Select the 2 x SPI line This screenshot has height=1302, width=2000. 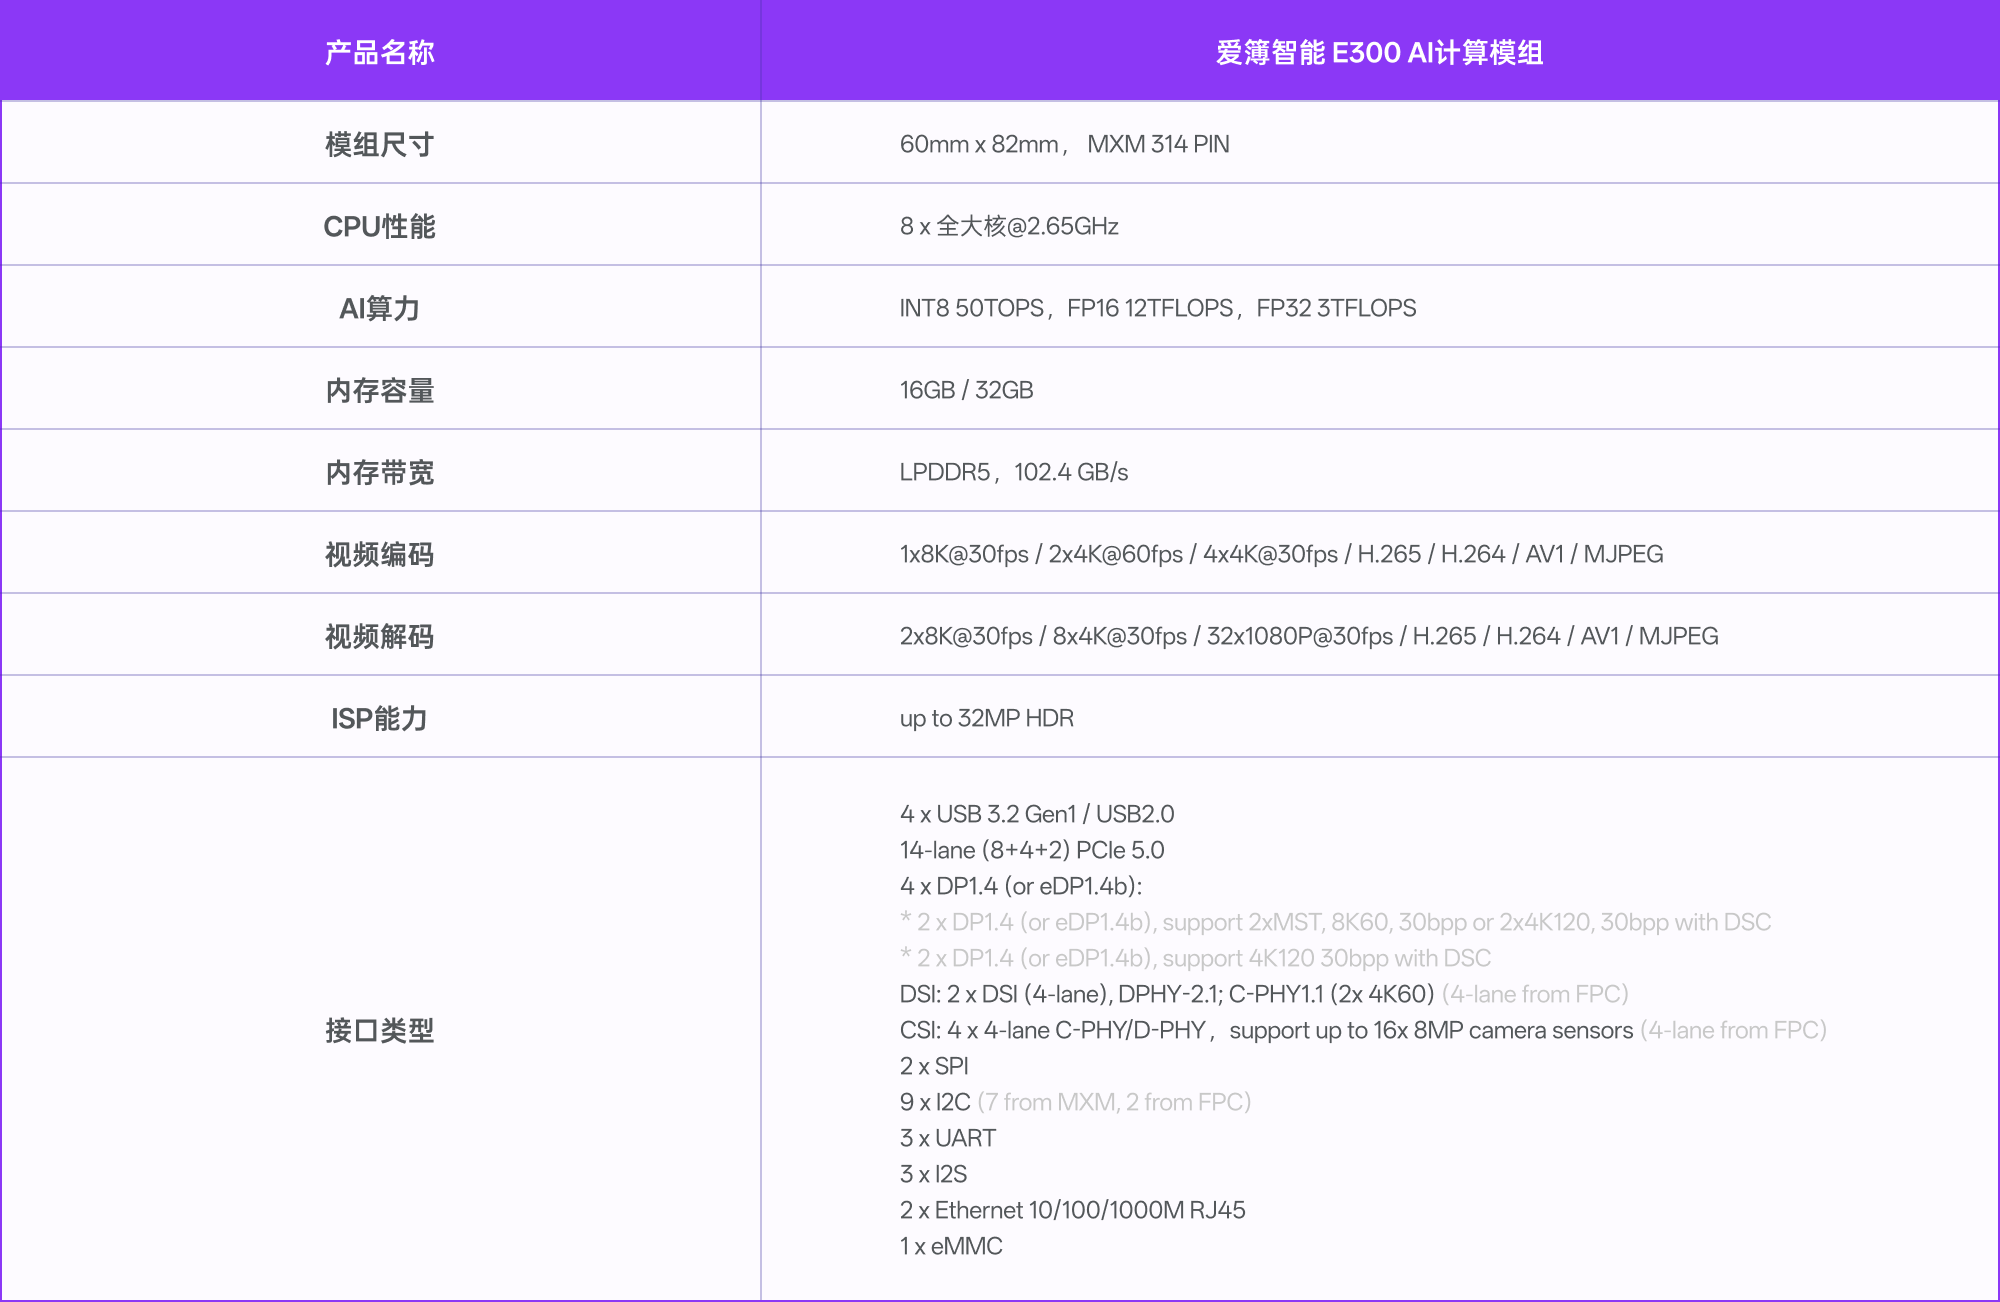pyautogui.click(x=933, y=1066)
